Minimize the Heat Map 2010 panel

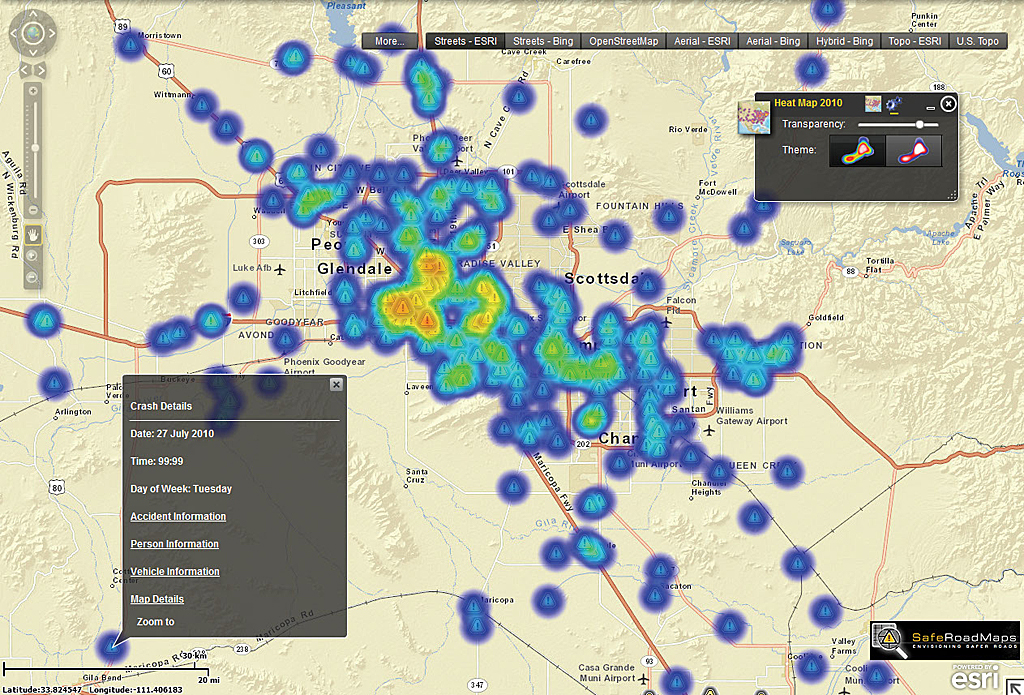click(x=931, y=108)
